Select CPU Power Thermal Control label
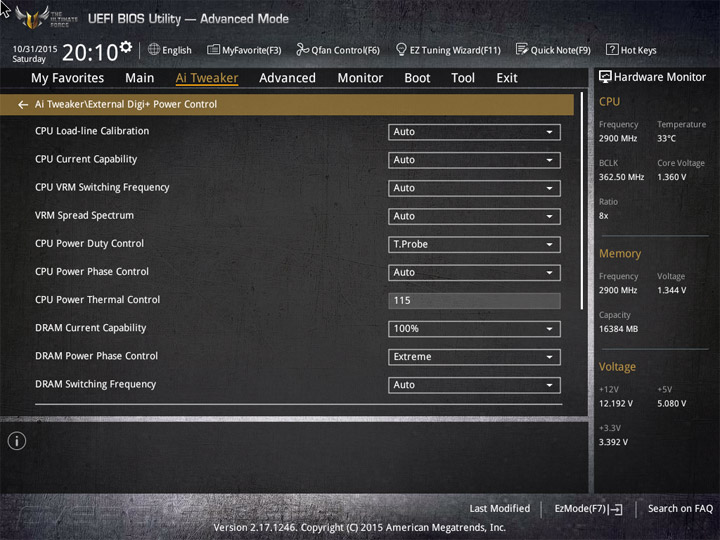The width and height of the screenshot is (720, 540). (97, 300)
